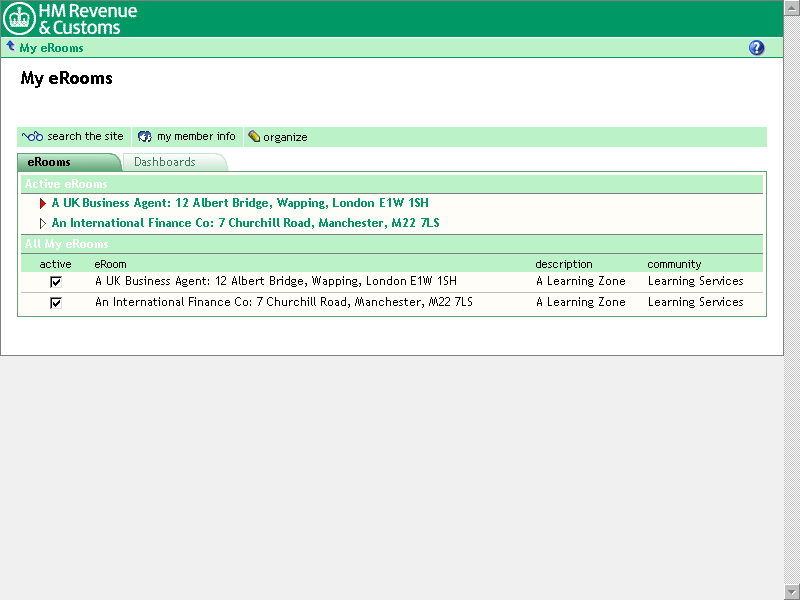The width and height of the screenshot is (800, 600).
Task: Expand the An International Finance Co triangle
Action: 43,224
